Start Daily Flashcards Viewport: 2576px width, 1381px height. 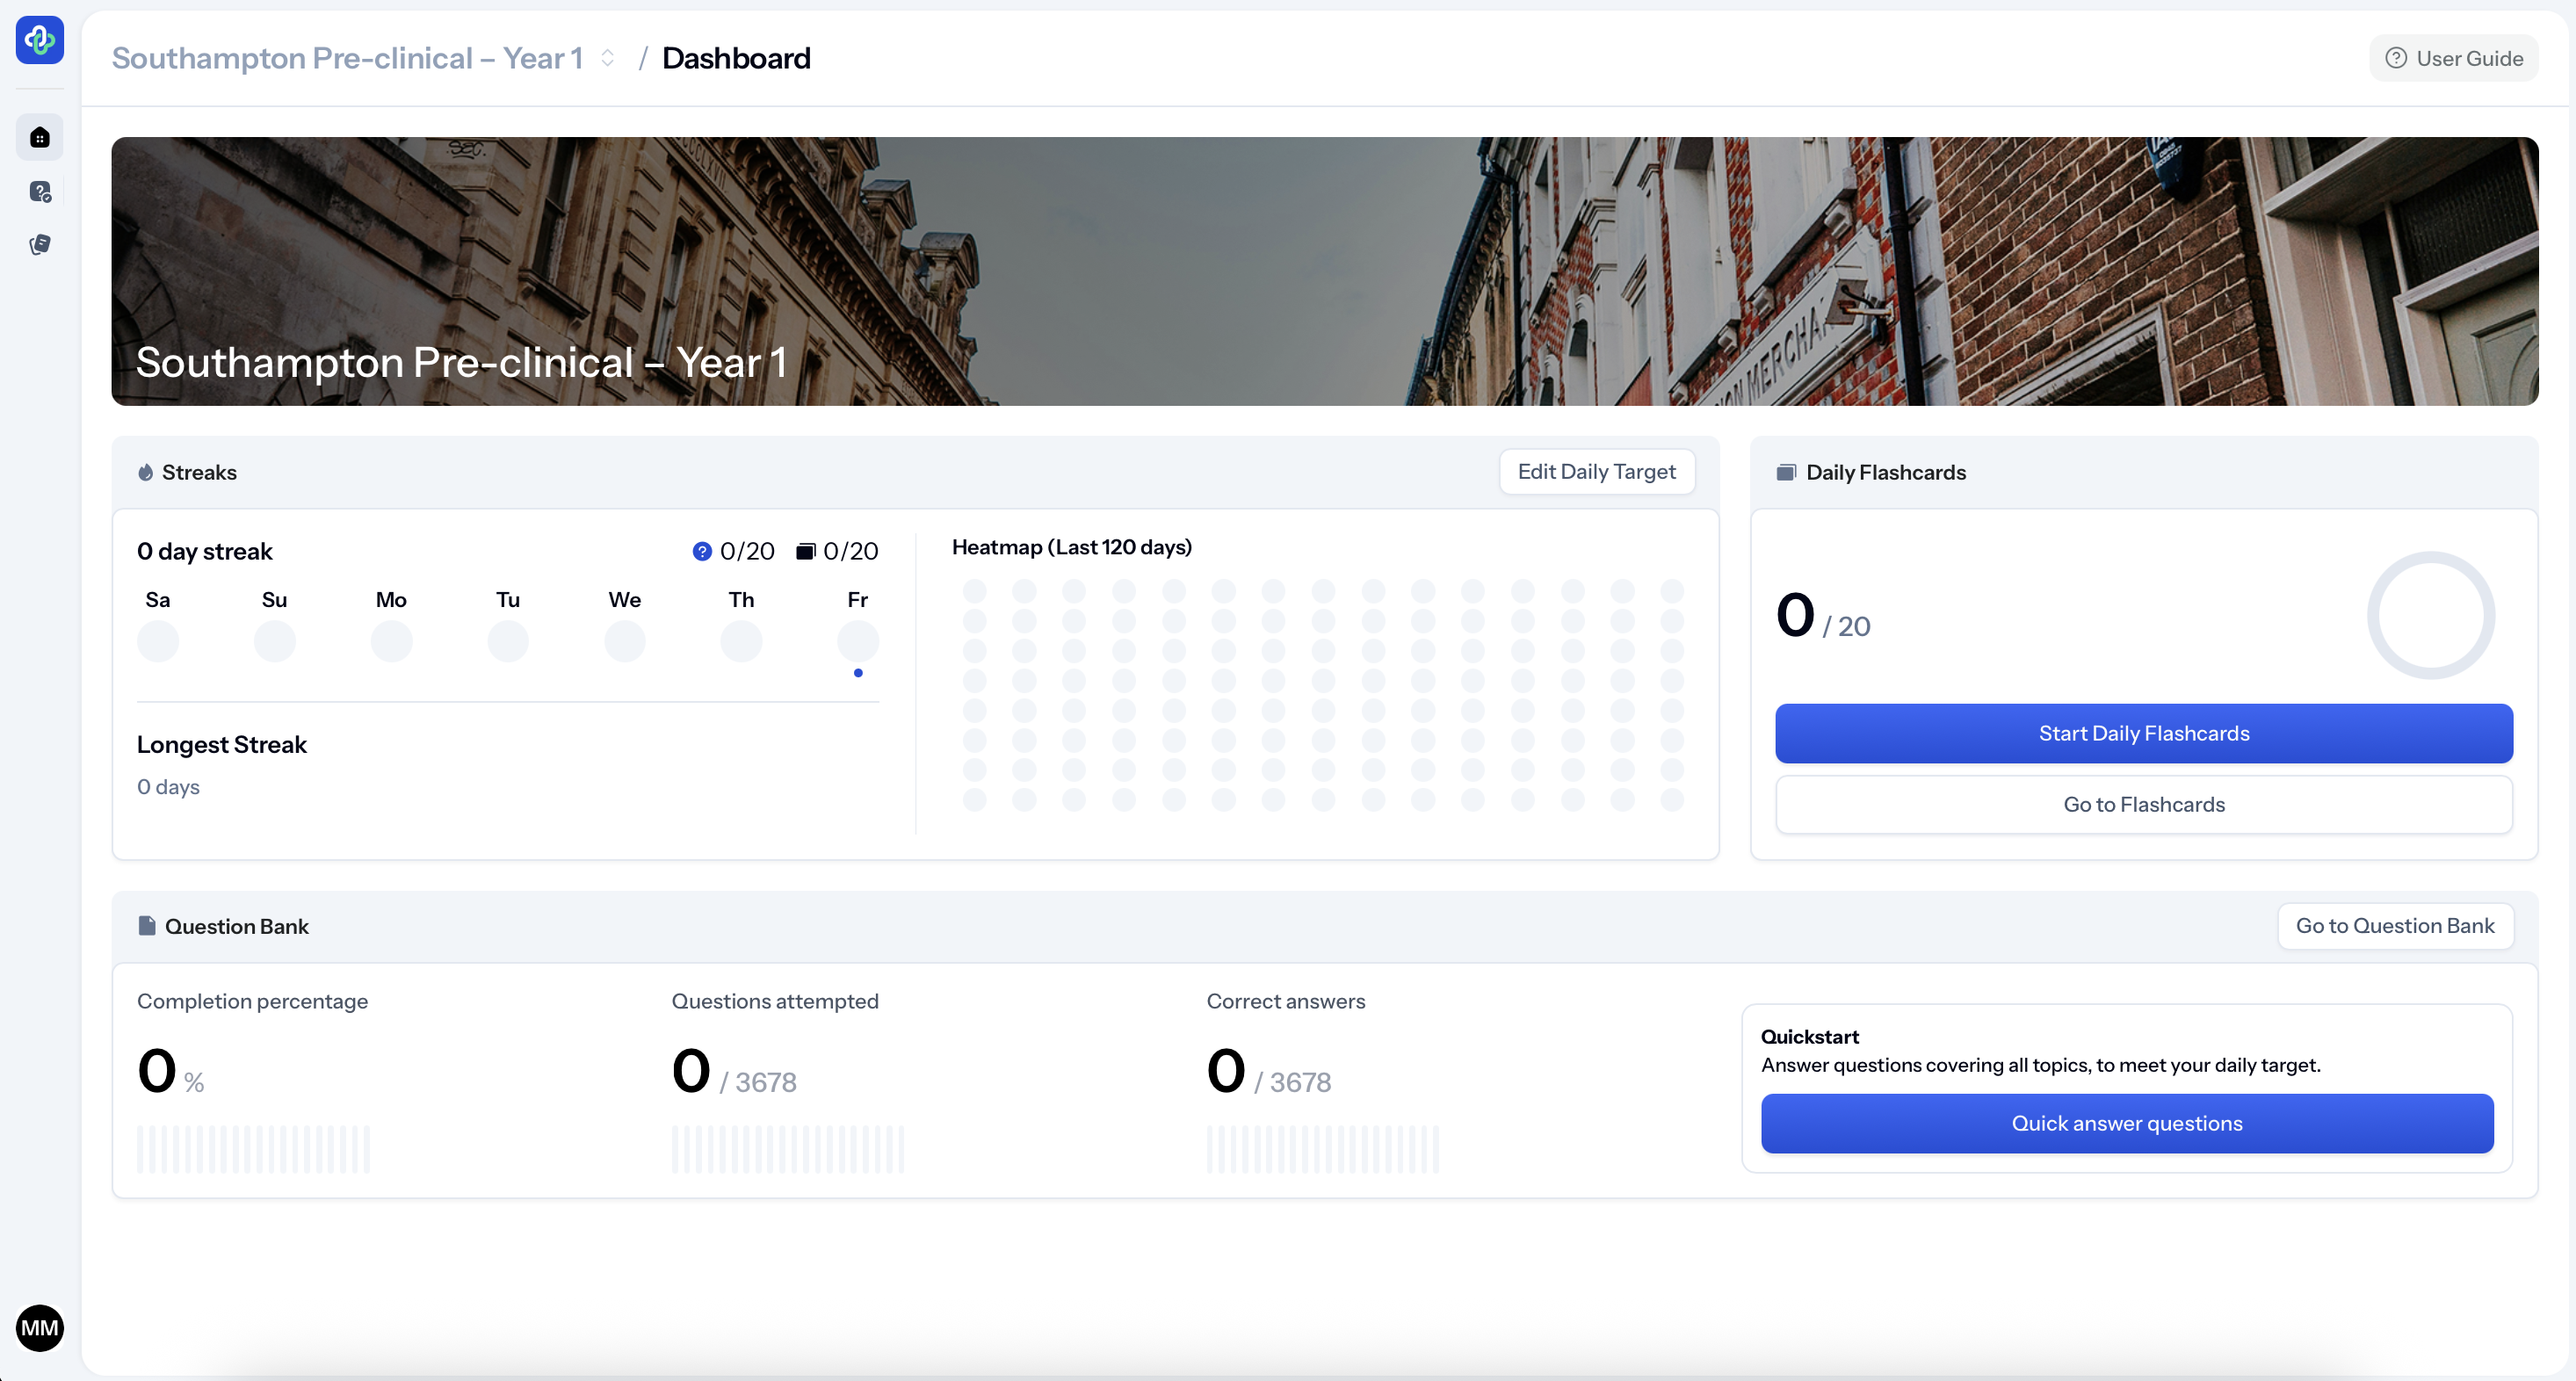pos(2143,734)
